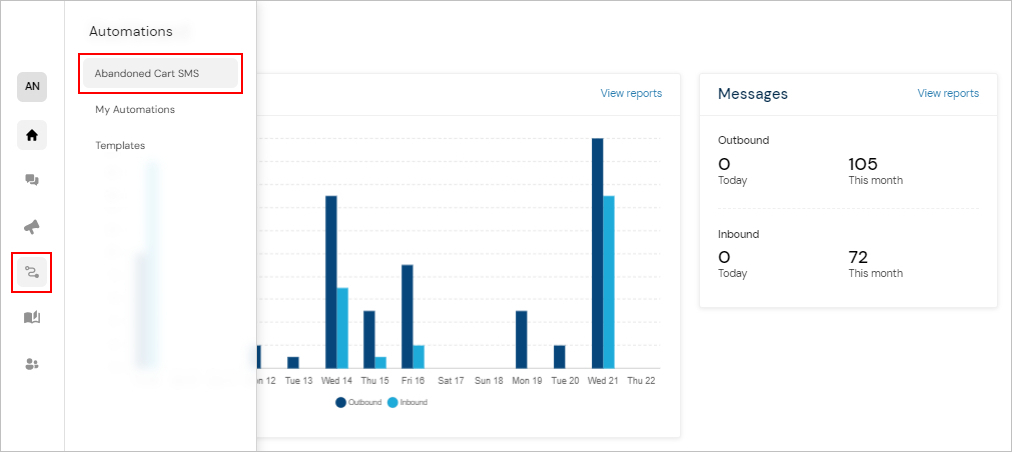The image size is (1012, 452).
Task: Open the contacts people icon
Action: (32, 364)
